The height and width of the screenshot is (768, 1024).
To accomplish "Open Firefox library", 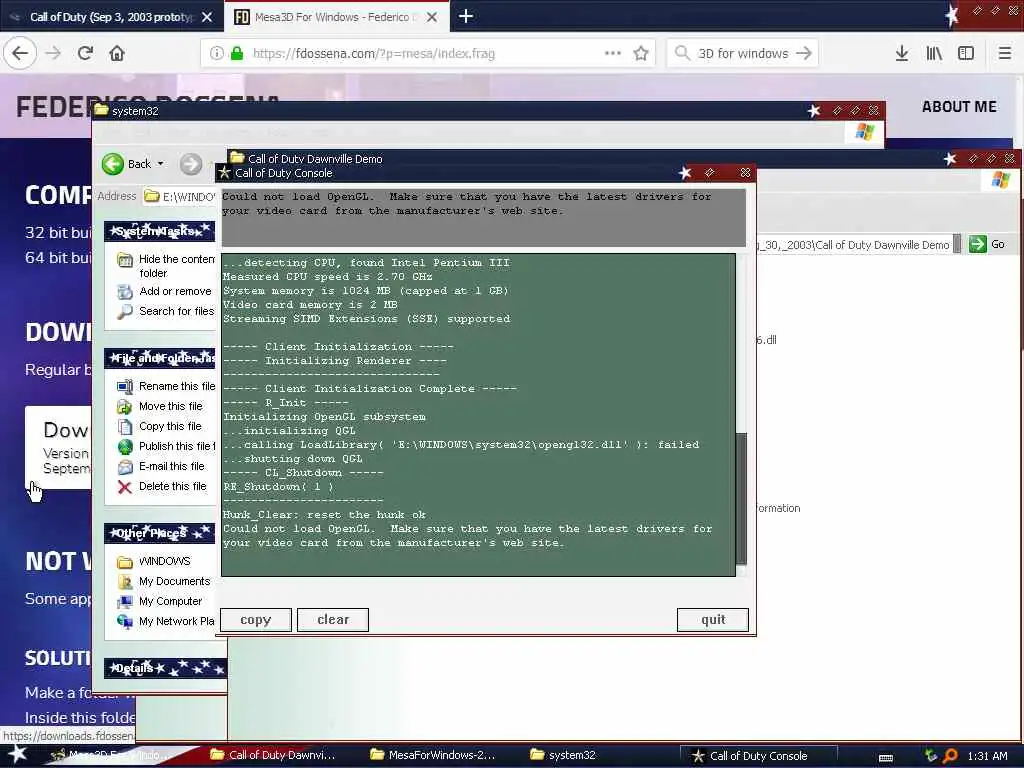I will [934, 54].
